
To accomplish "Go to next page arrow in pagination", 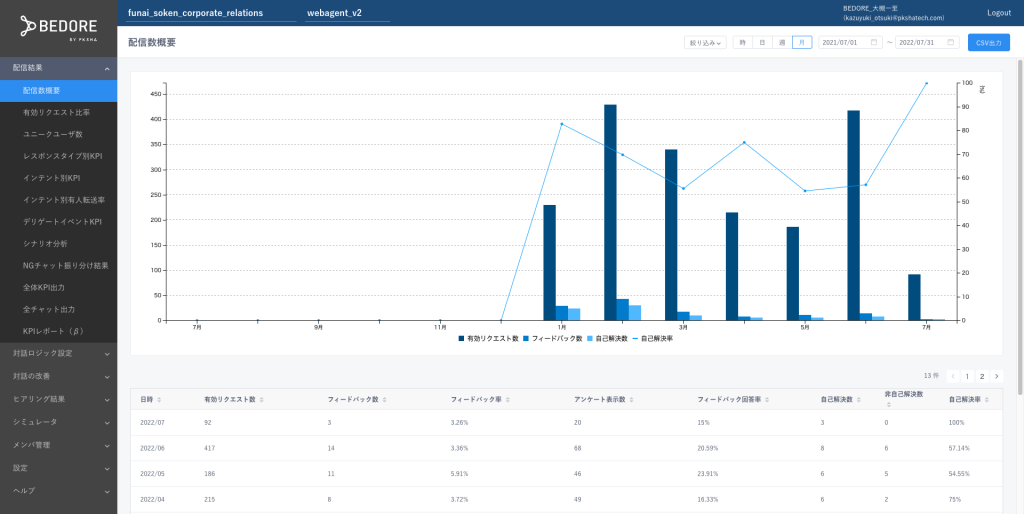I will 996,376.
